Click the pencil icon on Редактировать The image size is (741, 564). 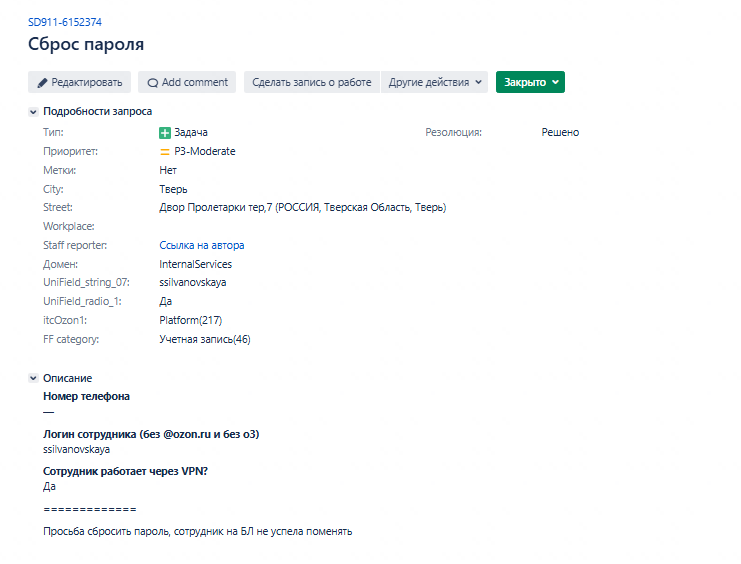pyautogui.click(x=43, y=83)
